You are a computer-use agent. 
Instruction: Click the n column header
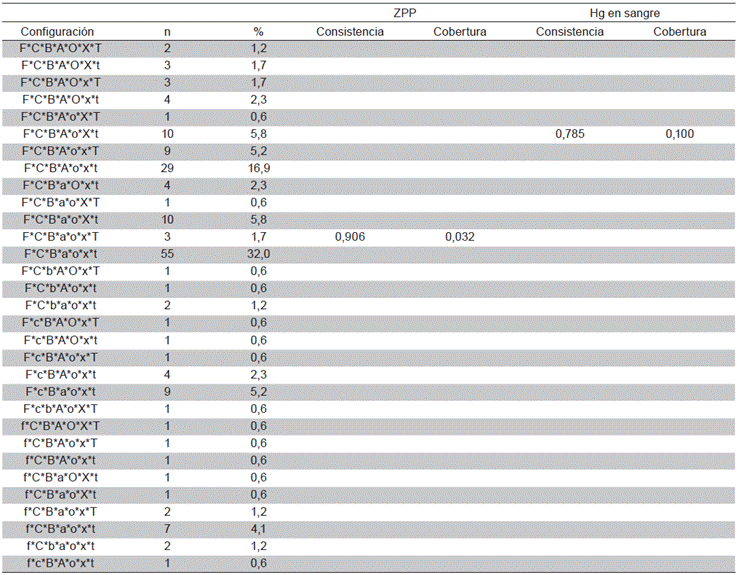coord(167,32)
